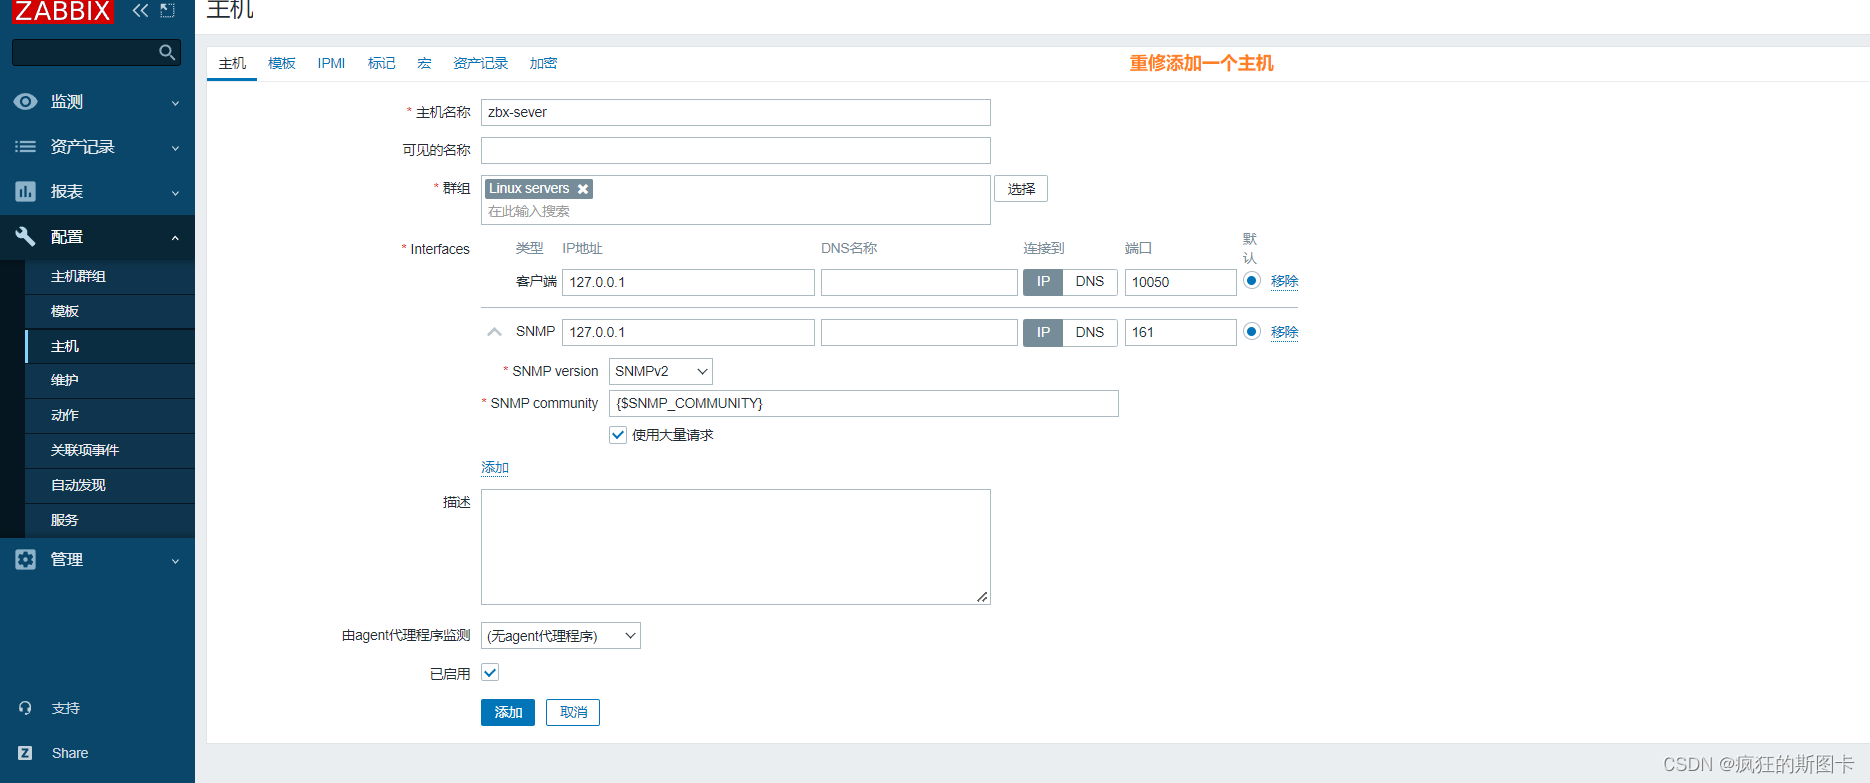Image resolution: width=1870 pixels, height=783 pixels.
Task: Toggle the 已启用 checkbox
Action: pos(490,673)
